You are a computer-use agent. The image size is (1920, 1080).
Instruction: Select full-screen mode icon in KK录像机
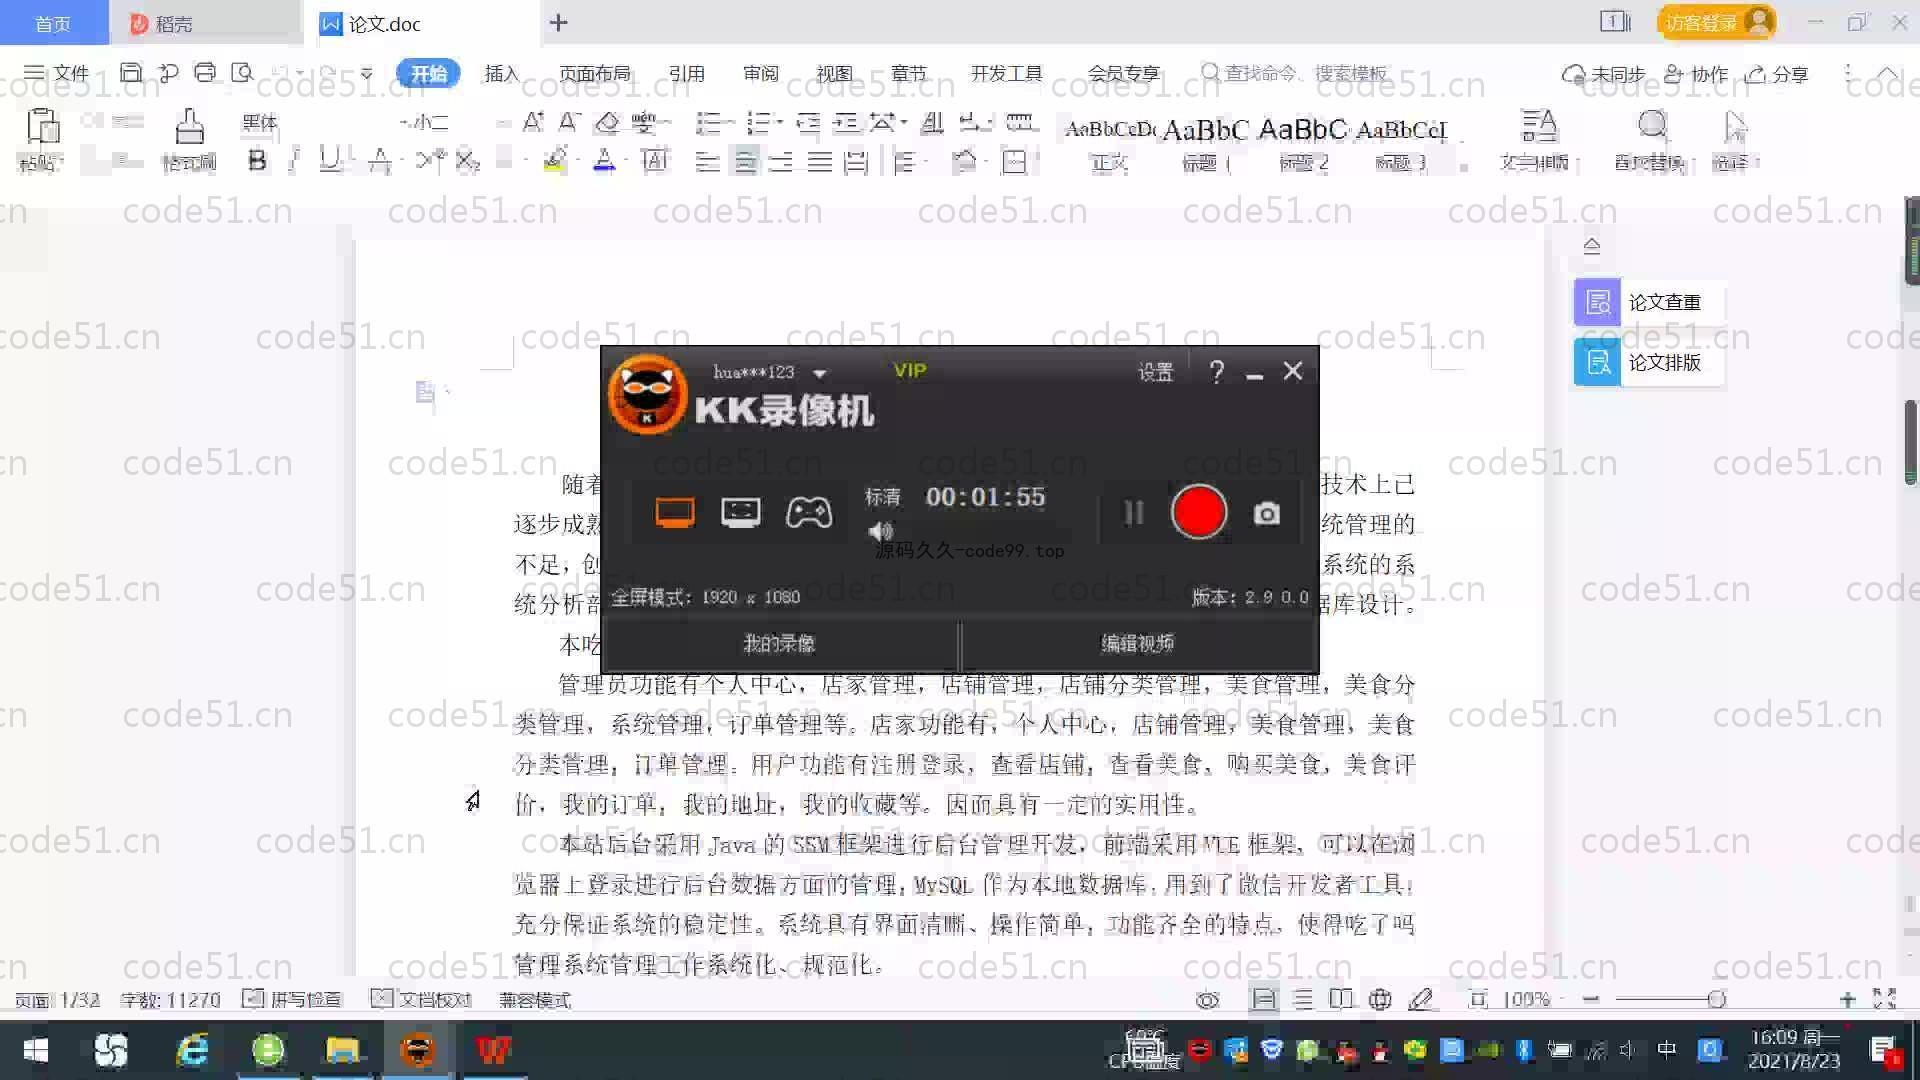pos(675,513)
